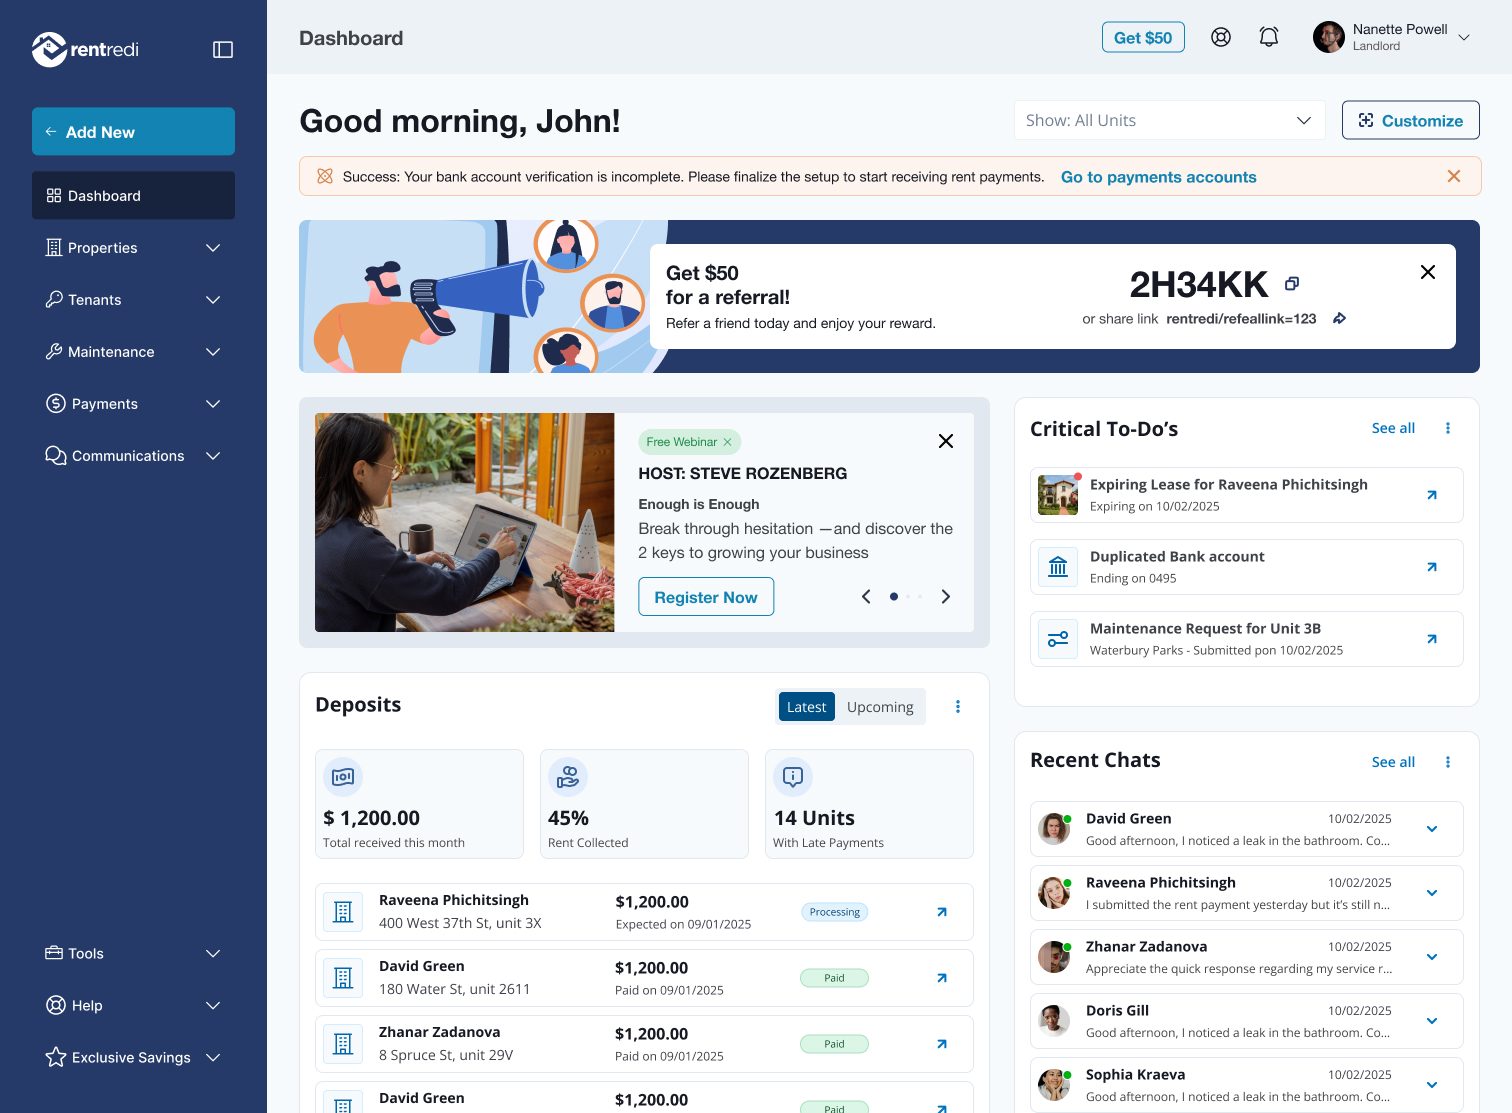Open Expiring Lease to-do arrow link
The height and width of the screenshot is (1113, 1512).
tap(1432, 495)
